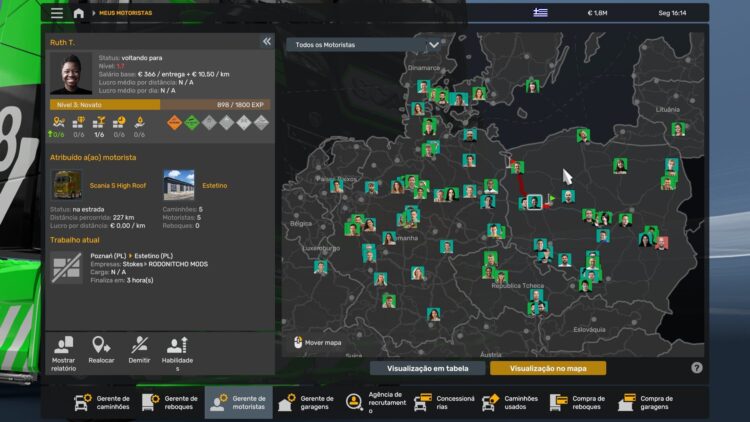The height and width of the screenshot is (422, 750).
Task: Open the Todos os Motoristas dropdown
Action: point(364,45)
